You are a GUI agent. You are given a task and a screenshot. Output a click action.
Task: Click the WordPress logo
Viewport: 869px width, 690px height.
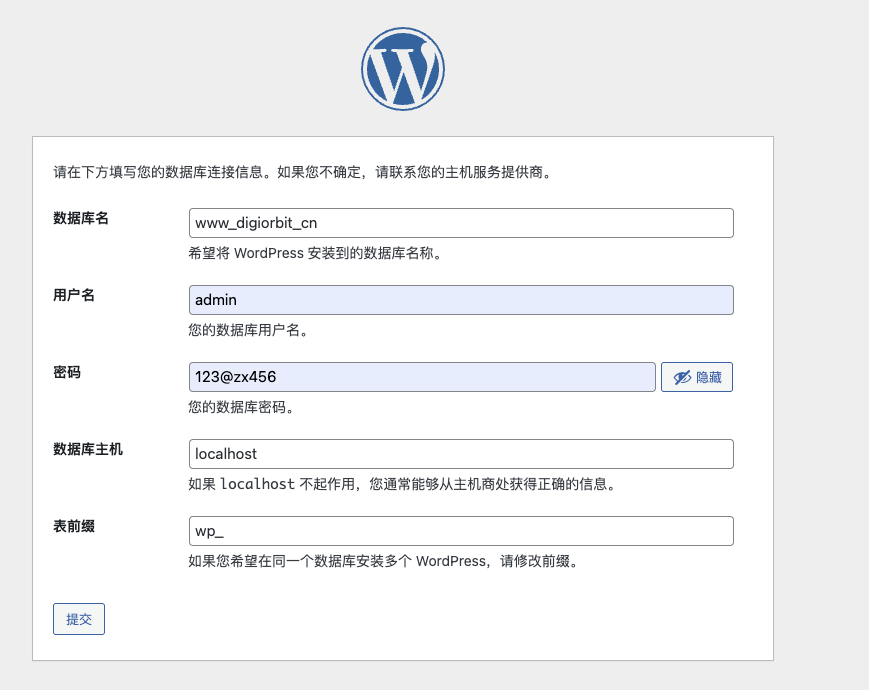tap(403, 69)
